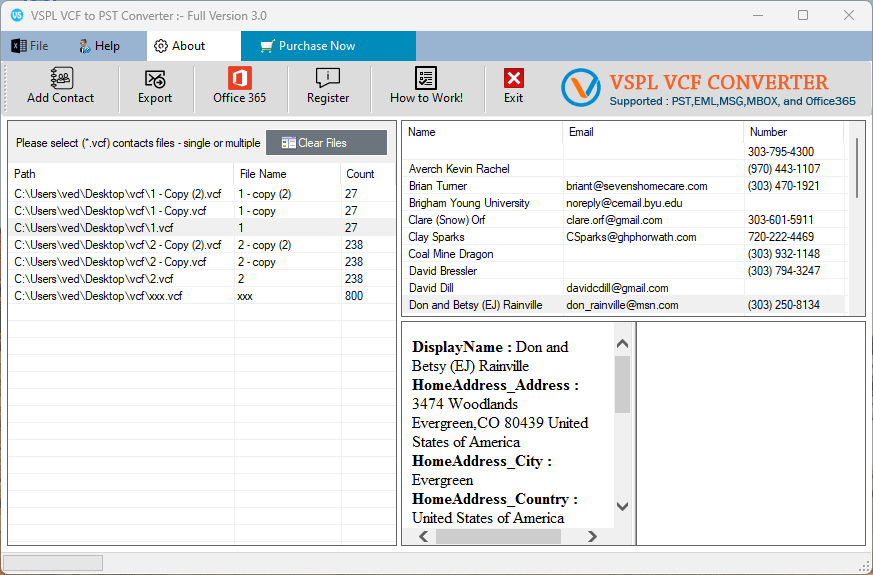The width and height of the screenshot is (873, 575).
Task: Select the 1 - Copy (2).vcf file row
Action: click(202, 194)
